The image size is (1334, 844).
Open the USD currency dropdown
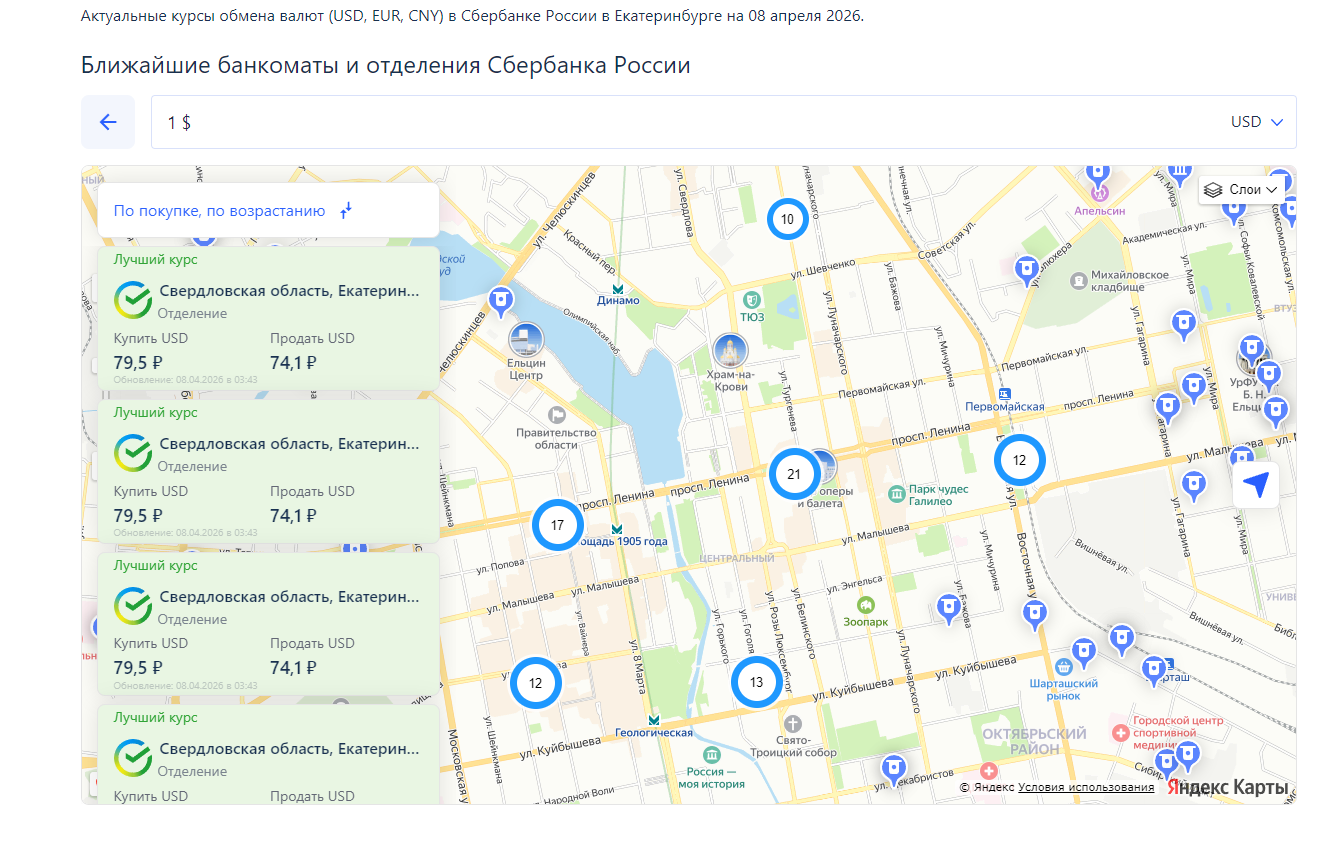tap(1257, 122)
